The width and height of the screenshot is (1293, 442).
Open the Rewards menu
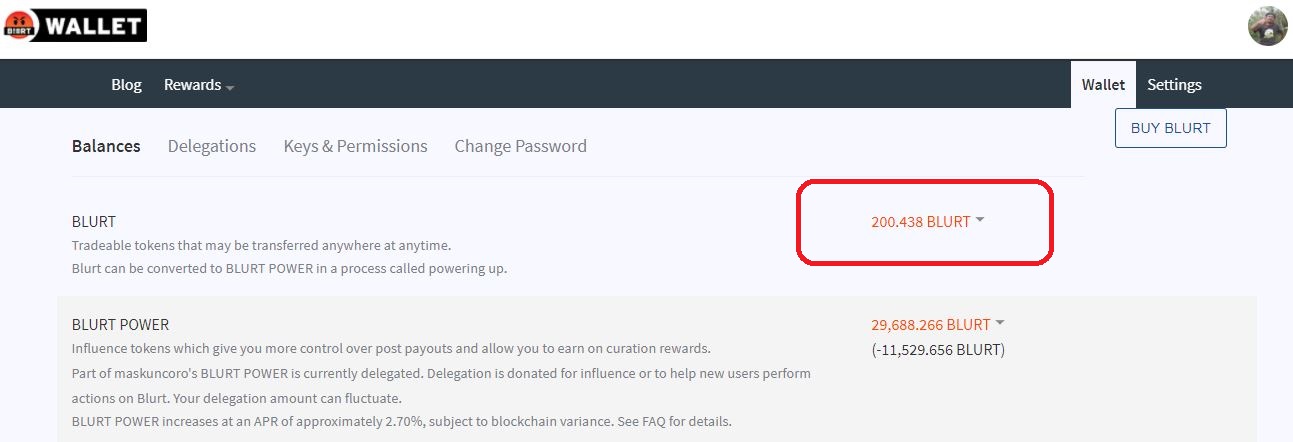pyautogui.click(x=192, y=85)
